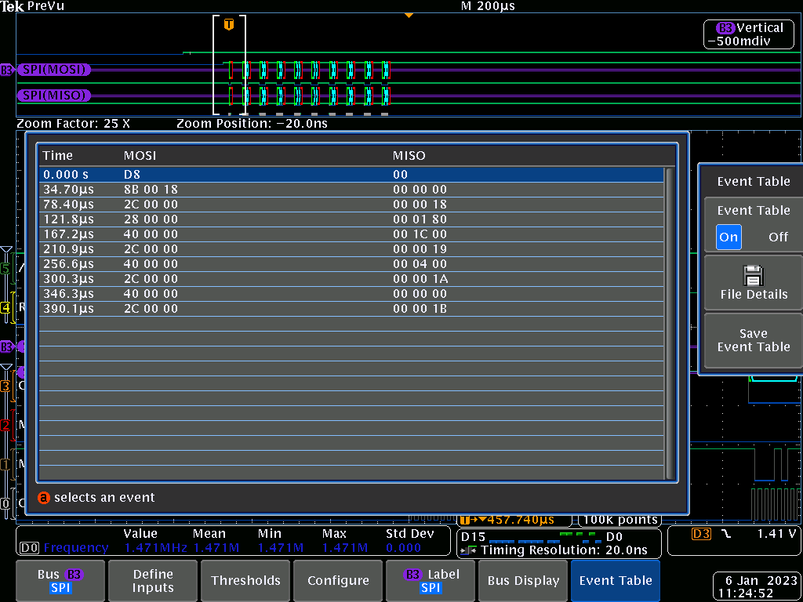Open Define Inputs menu
Image resolution: width=803 pixels, height=602 pixels.
pos(153,580)
